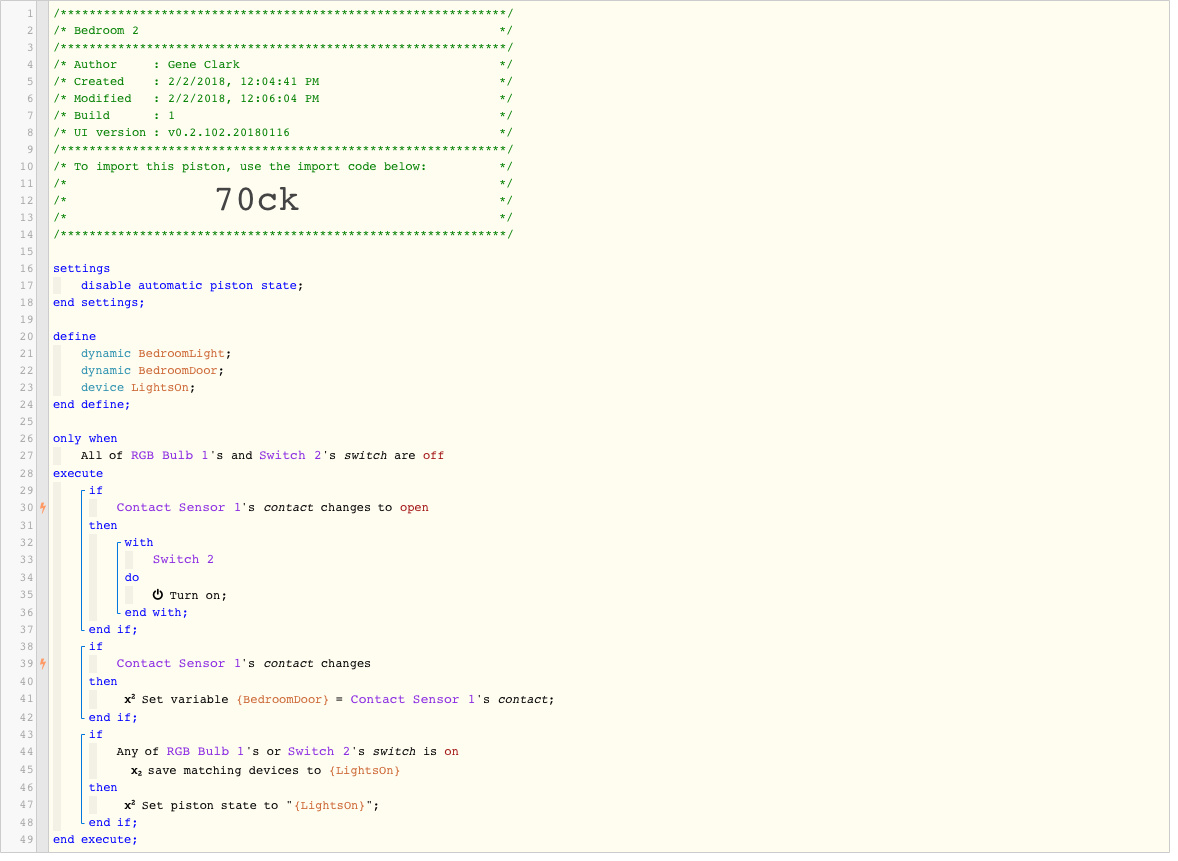This screenshot has width=1178, height=861.
Task: Click Contact Sensor 1 on line 30
Action: pos(179,508)
